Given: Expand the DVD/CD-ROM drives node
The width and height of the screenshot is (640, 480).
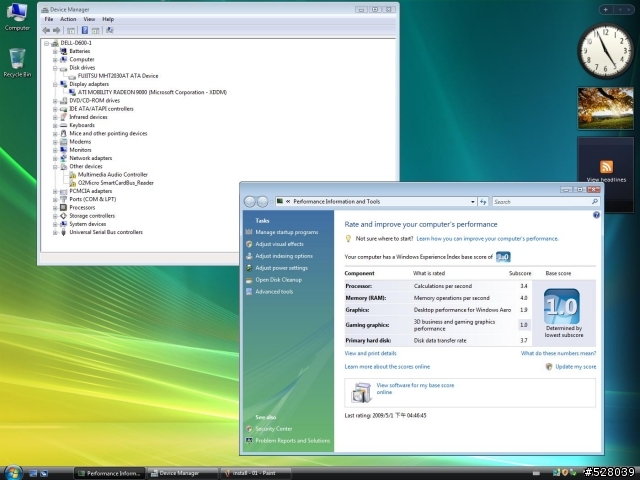Looking at the screenshot, I should (x=55, y=100).
